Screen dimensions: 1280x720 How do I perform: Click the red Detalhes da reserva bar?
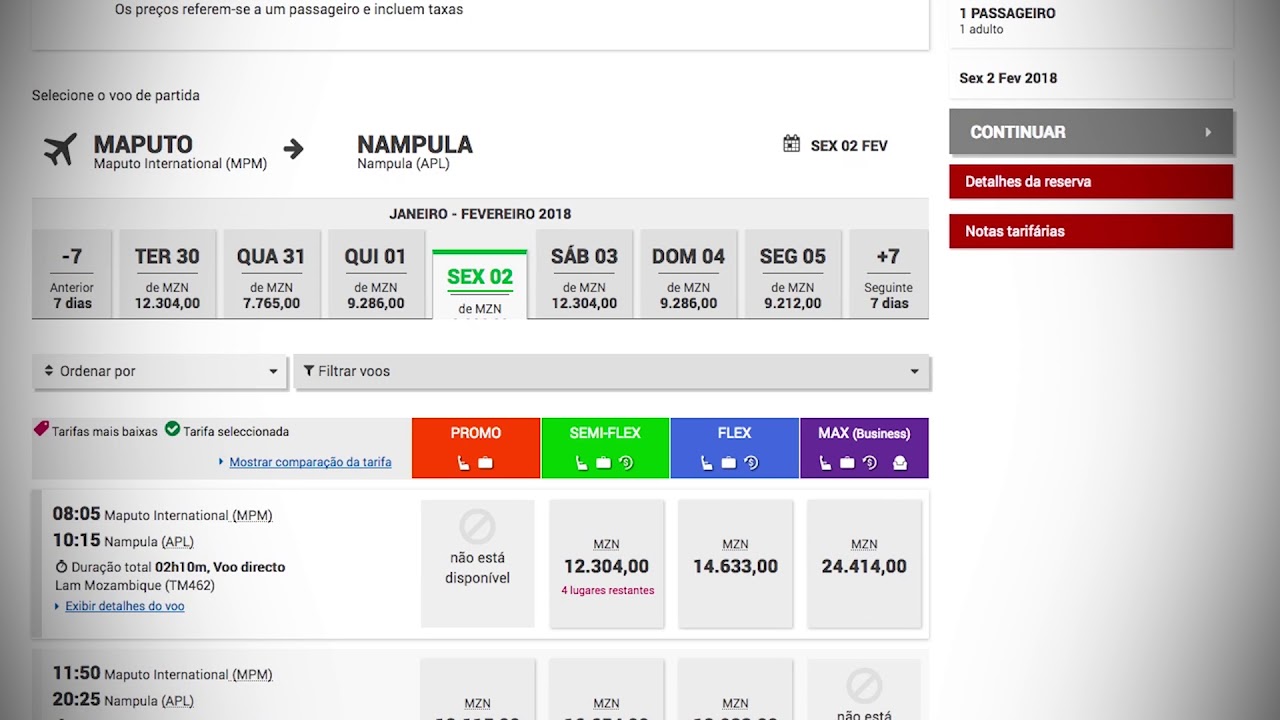(x=1090, y=182)
